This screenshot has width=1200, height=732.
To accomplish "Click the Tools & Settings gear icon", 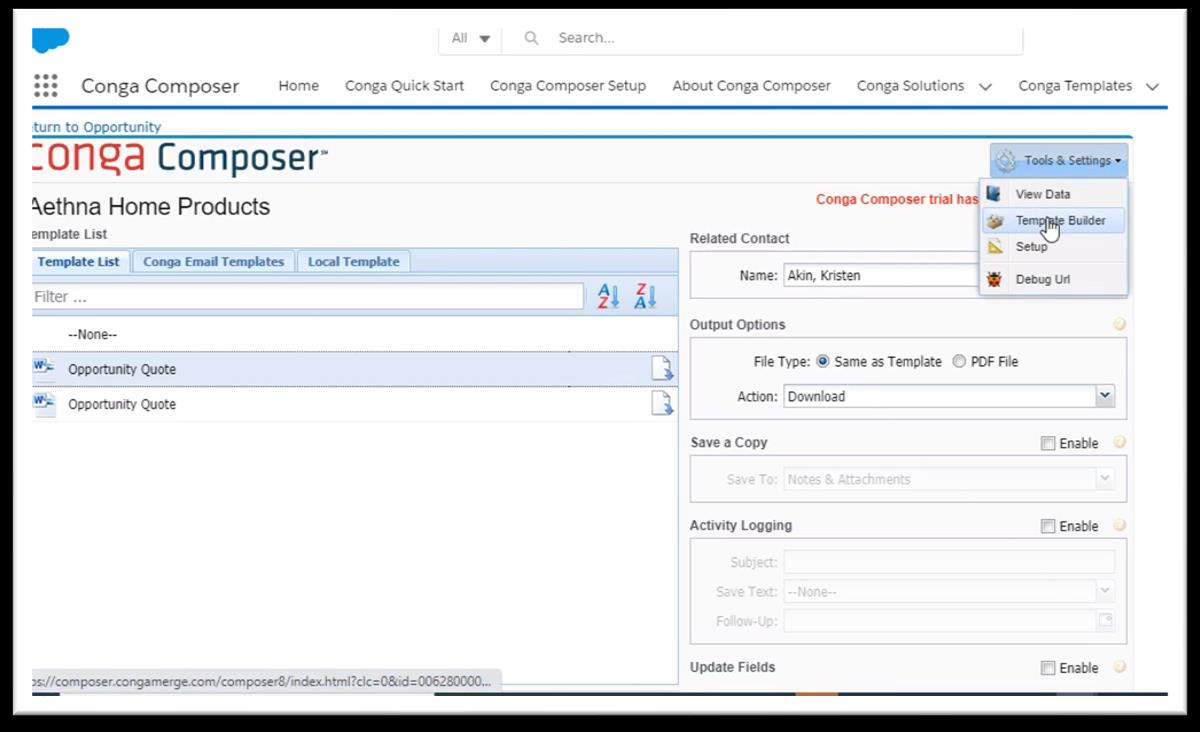I will (1006, 160).
